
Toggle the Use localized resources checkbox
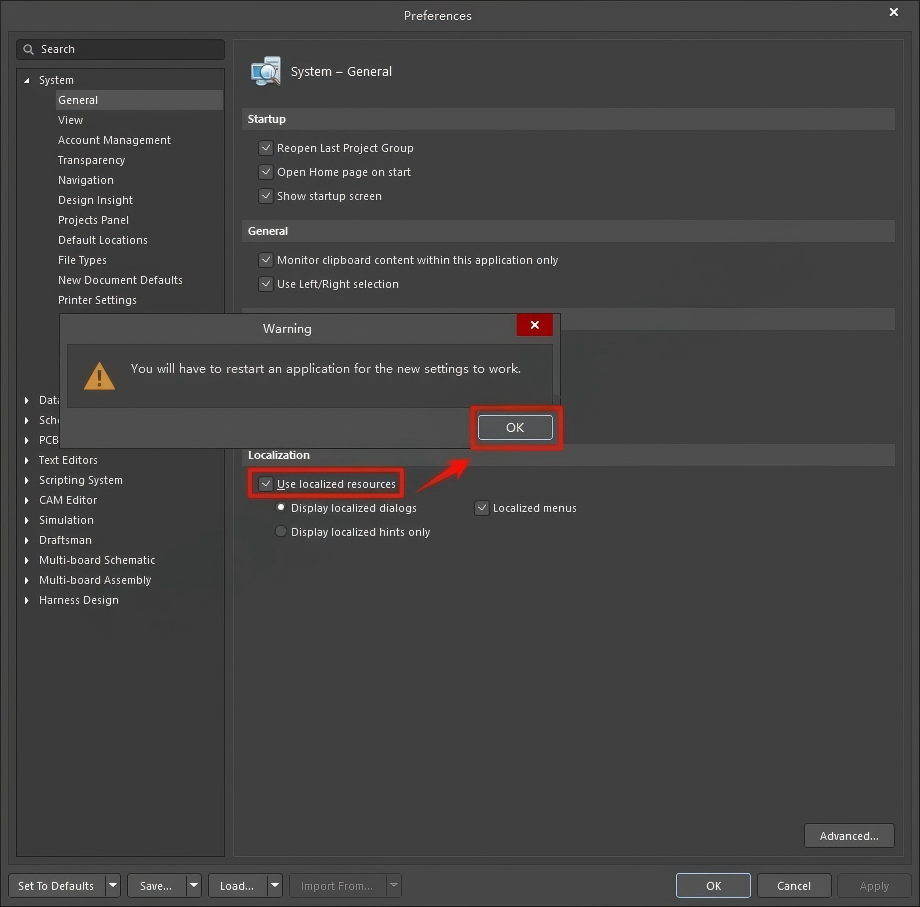[x=266, y=484]
